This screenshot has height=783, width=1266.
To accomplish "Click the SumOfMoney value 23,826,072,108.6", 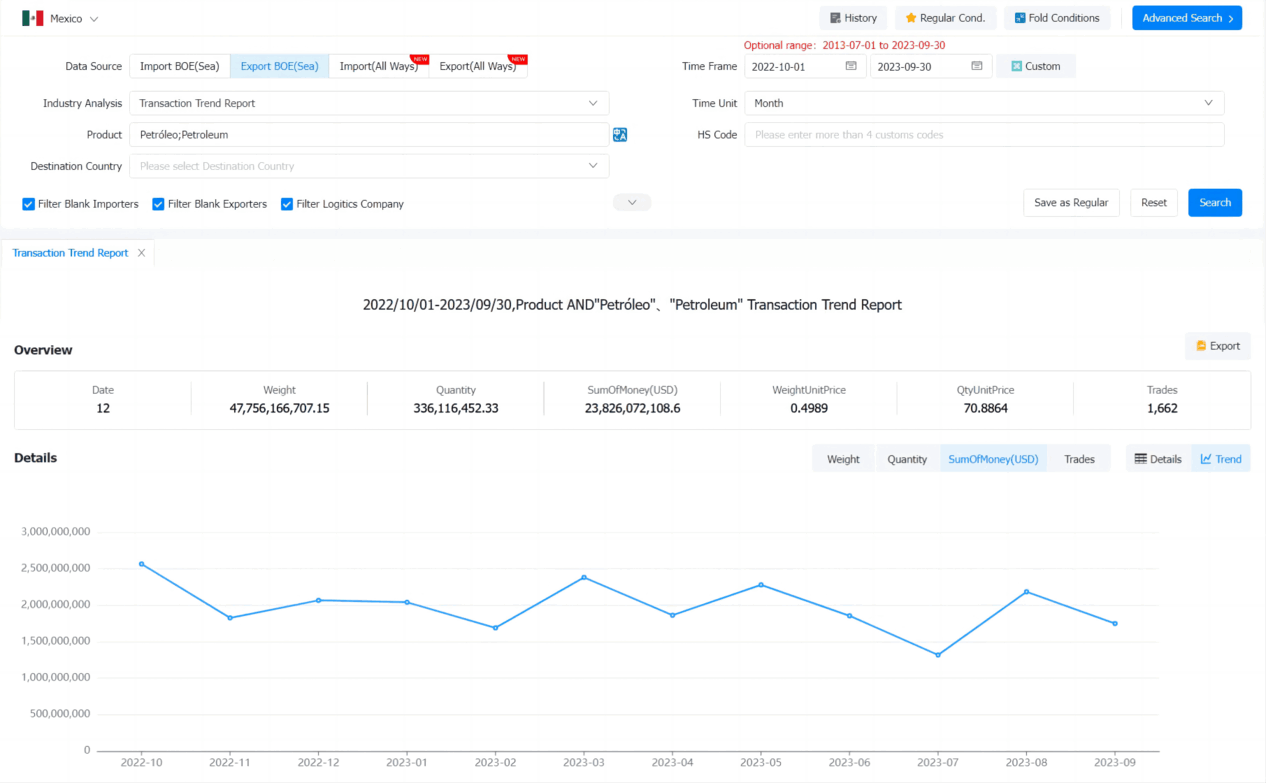I will [633, 408].
